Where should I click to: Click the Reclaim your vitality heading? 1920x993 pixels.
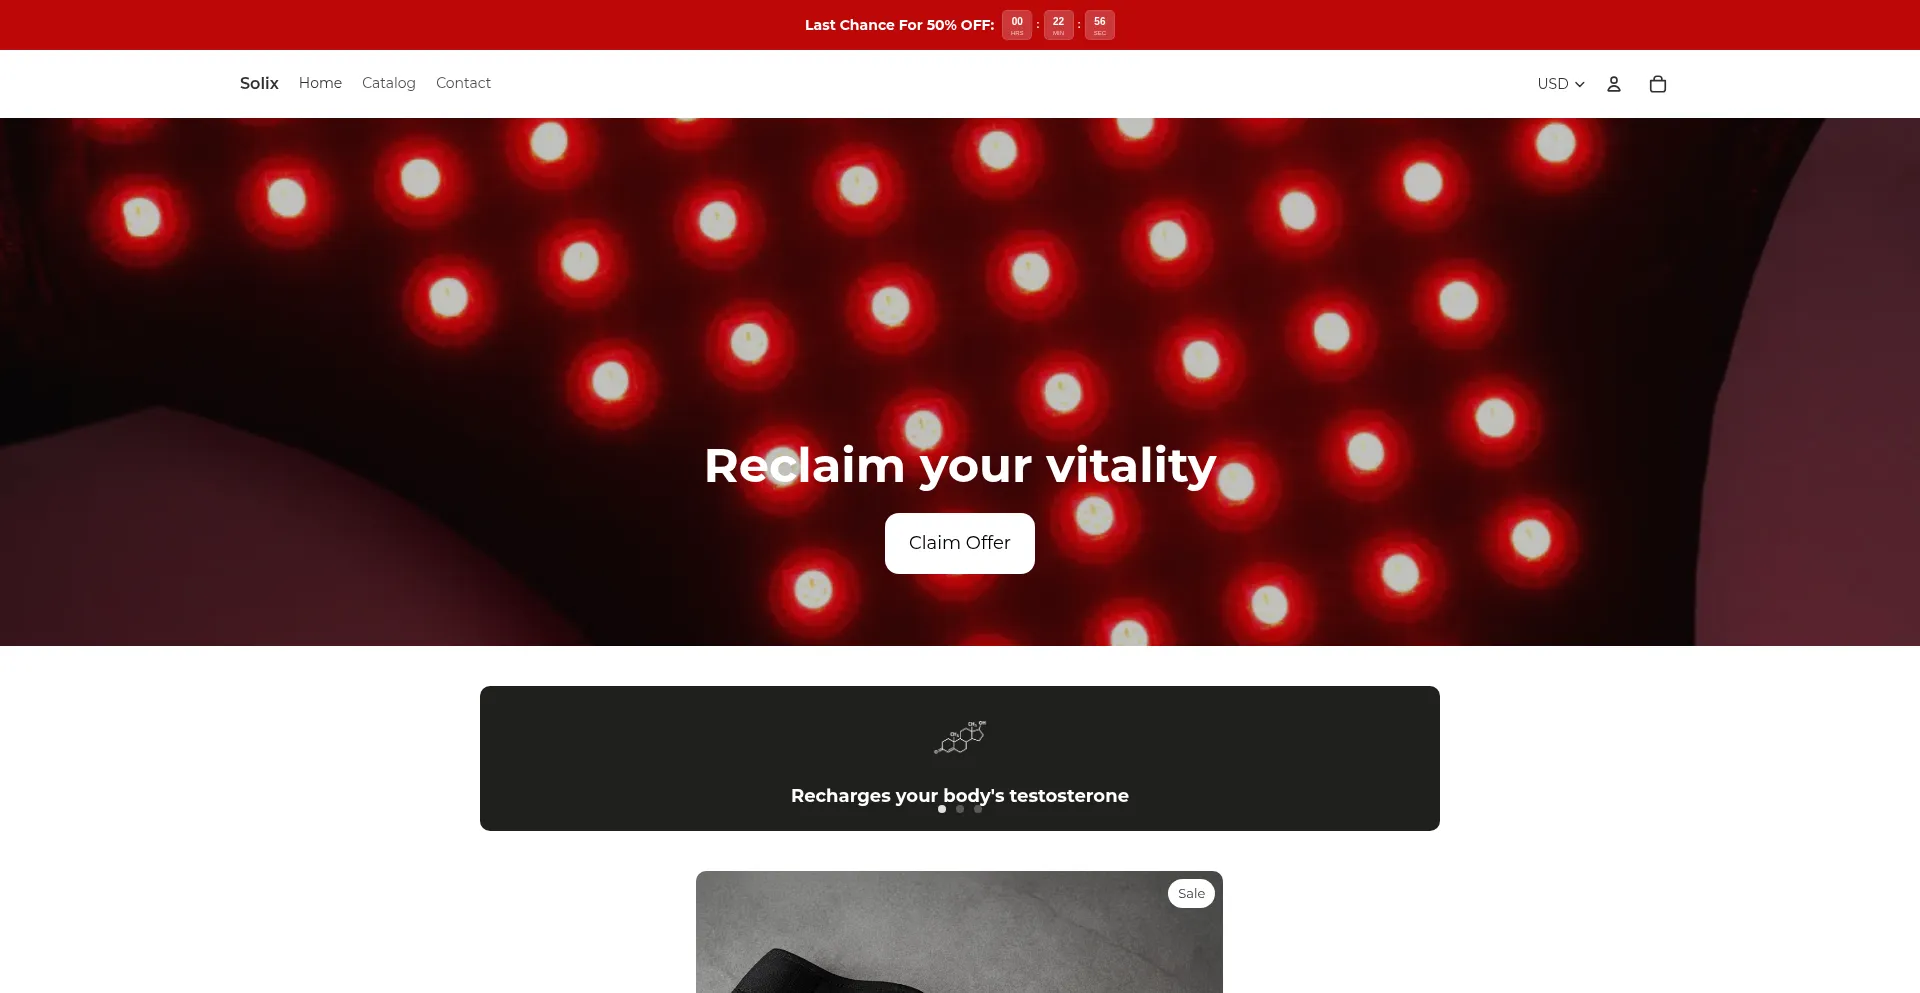pos(960,466)
